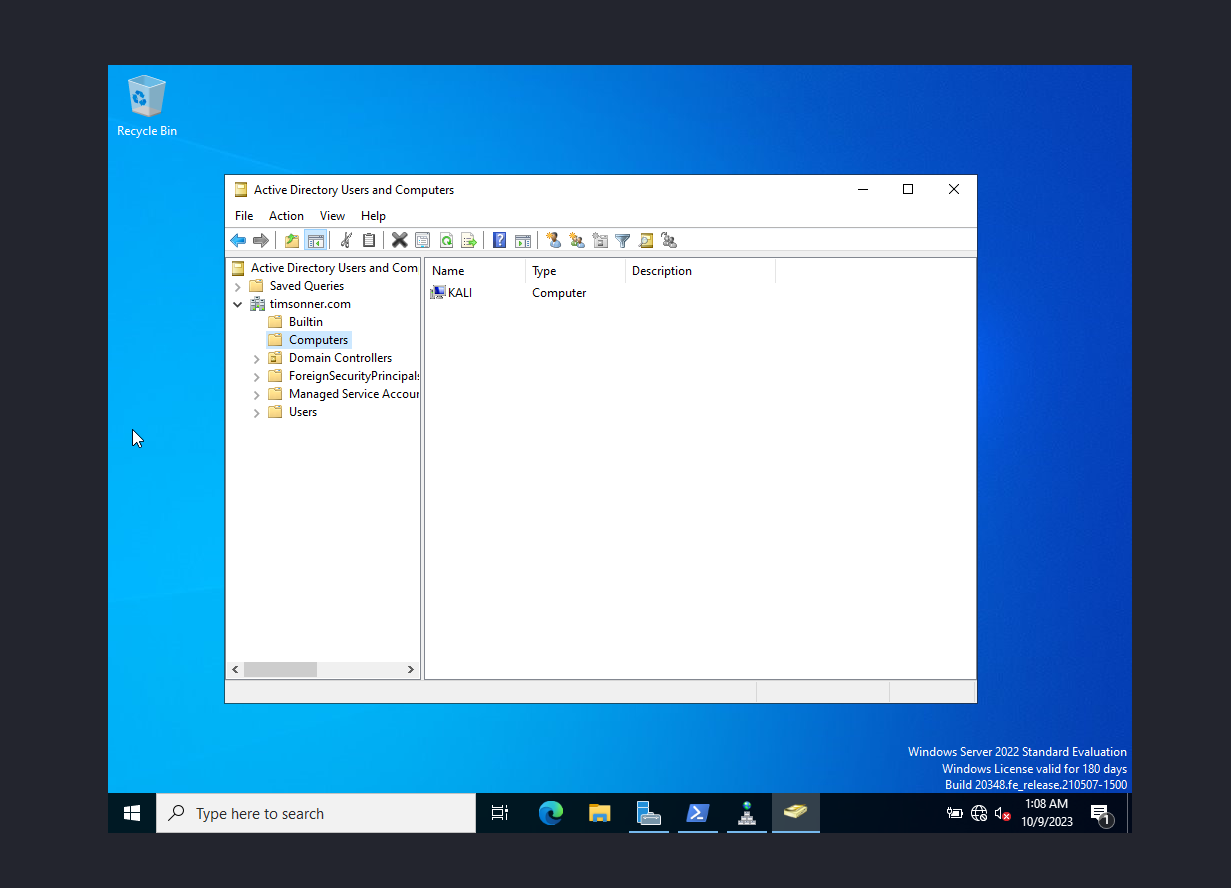
Task: Open the Help menu
Action: click(373, 216)
